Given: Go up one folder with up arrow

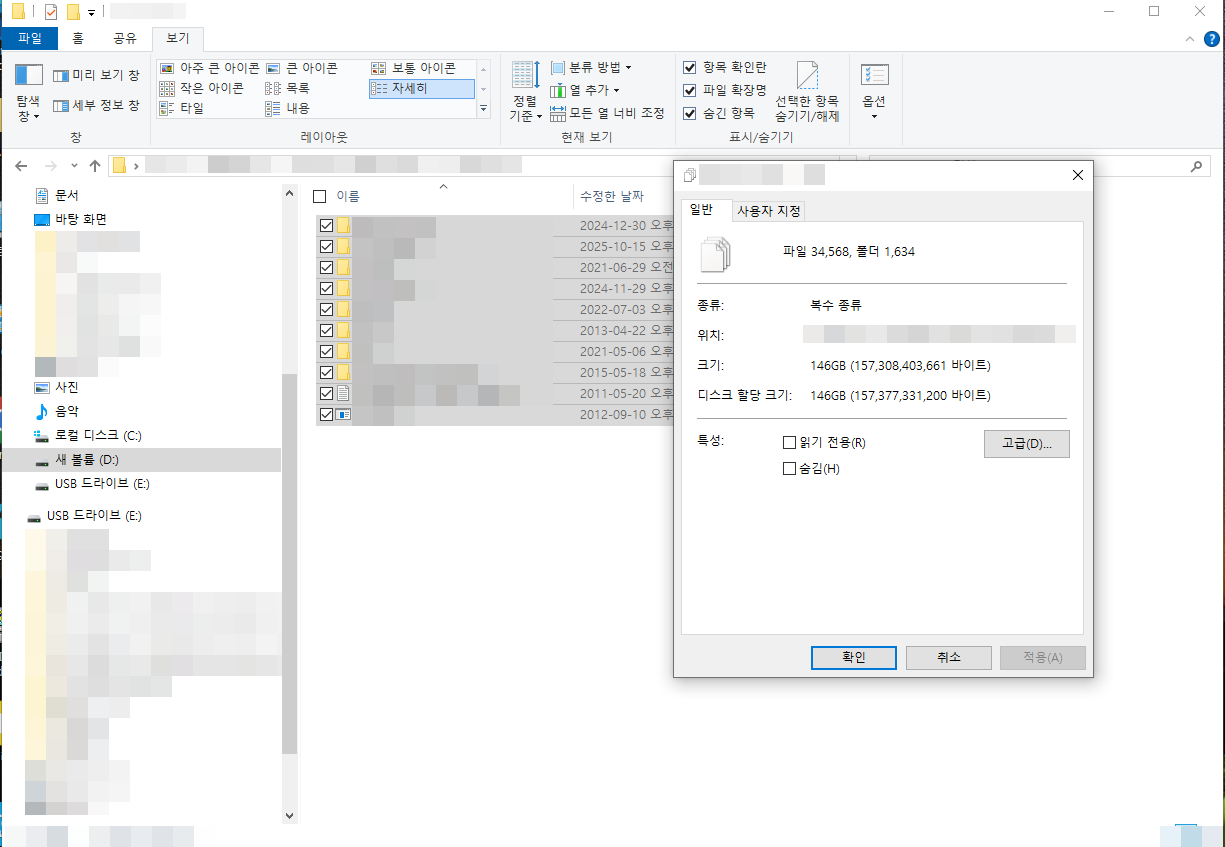Looking at the screenshot, I should (95, 165).
